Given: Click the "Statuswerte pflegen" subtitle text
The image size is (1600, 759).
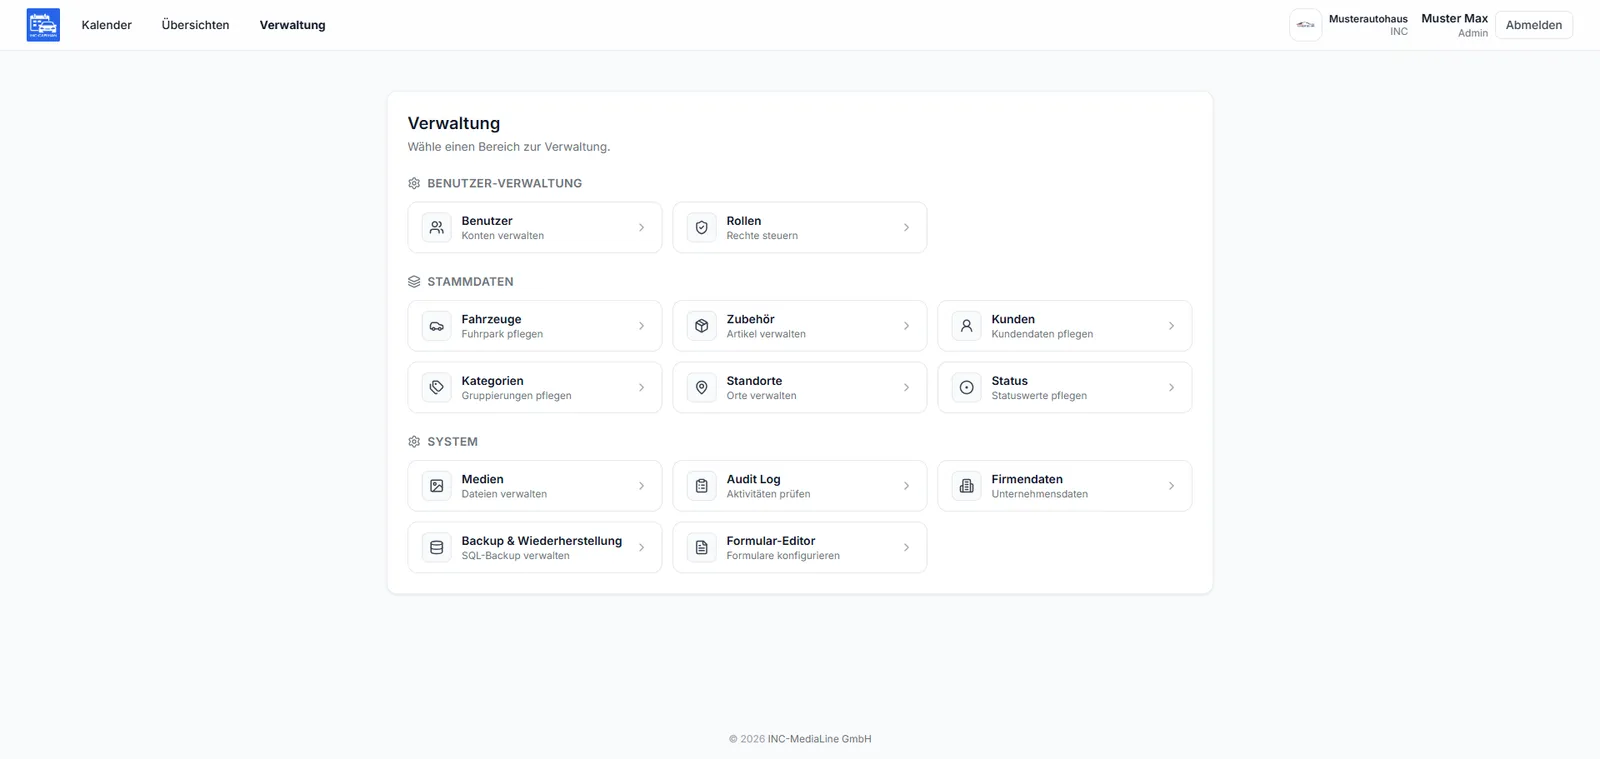Looking at the screenshot, I should coord(1040,396).
